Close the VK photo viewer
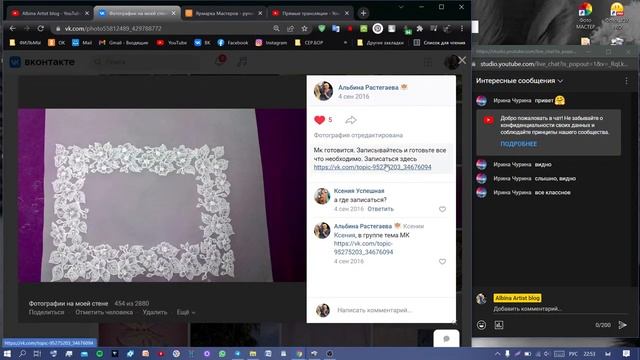The width and height of the screenshot is (640, 360). click(x=462, y=60)
